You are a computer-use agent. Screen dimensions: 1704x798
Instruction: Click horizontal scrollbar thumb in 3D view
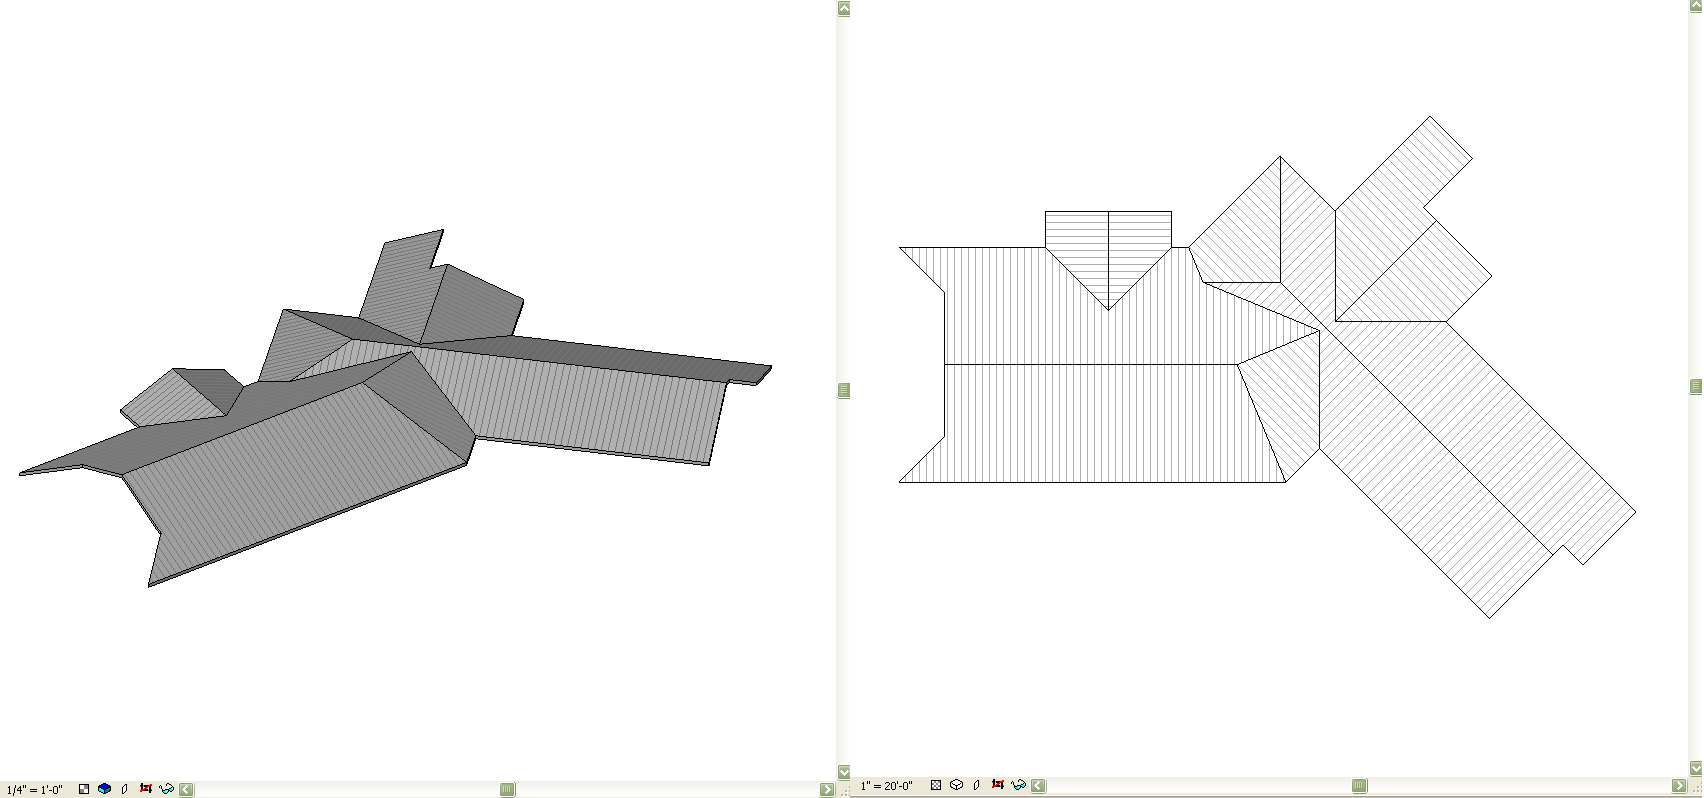click(x=507, y=790)
